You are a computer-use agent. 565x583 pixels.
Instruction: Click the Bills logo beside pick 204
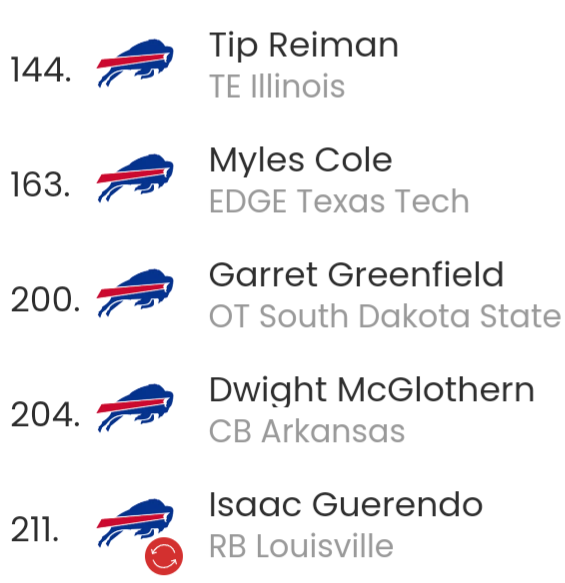(135, 408)
